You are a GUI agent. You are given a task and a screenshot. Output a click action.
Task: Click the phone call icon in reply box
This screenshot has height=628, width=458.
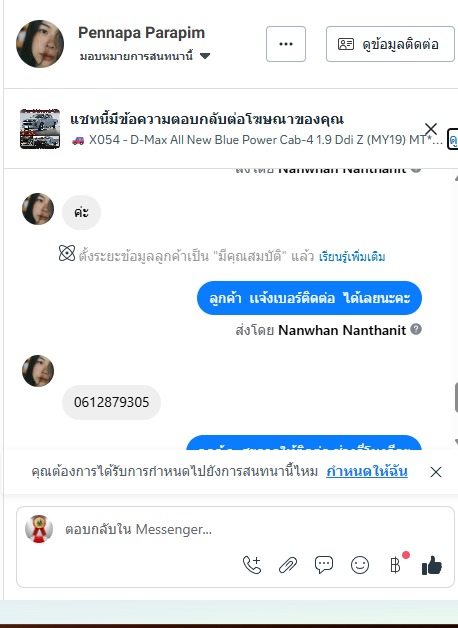point(252,565)
